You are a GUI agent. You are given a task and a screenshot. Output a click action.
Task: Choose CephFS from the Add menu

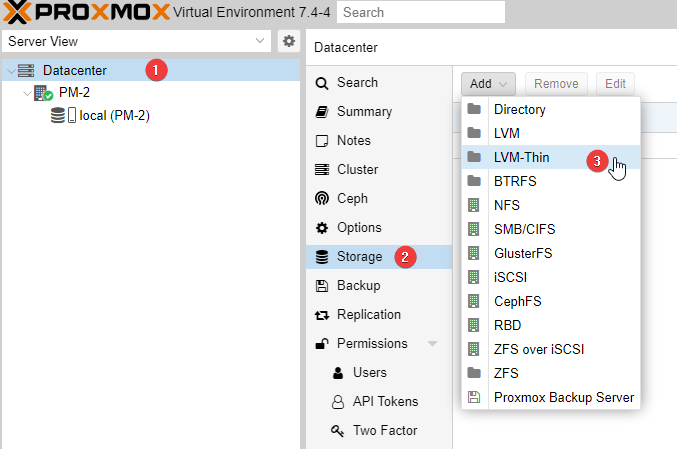551,301
